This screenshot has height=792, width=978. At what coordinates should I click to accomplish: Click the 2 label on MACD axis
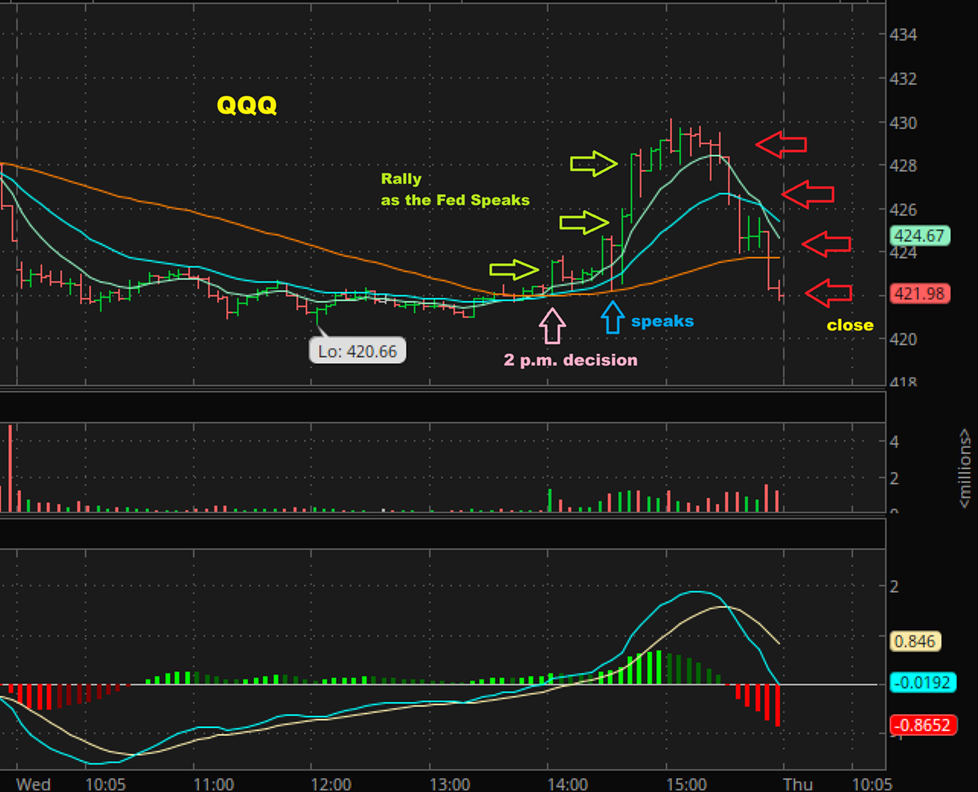pos(894,586)
